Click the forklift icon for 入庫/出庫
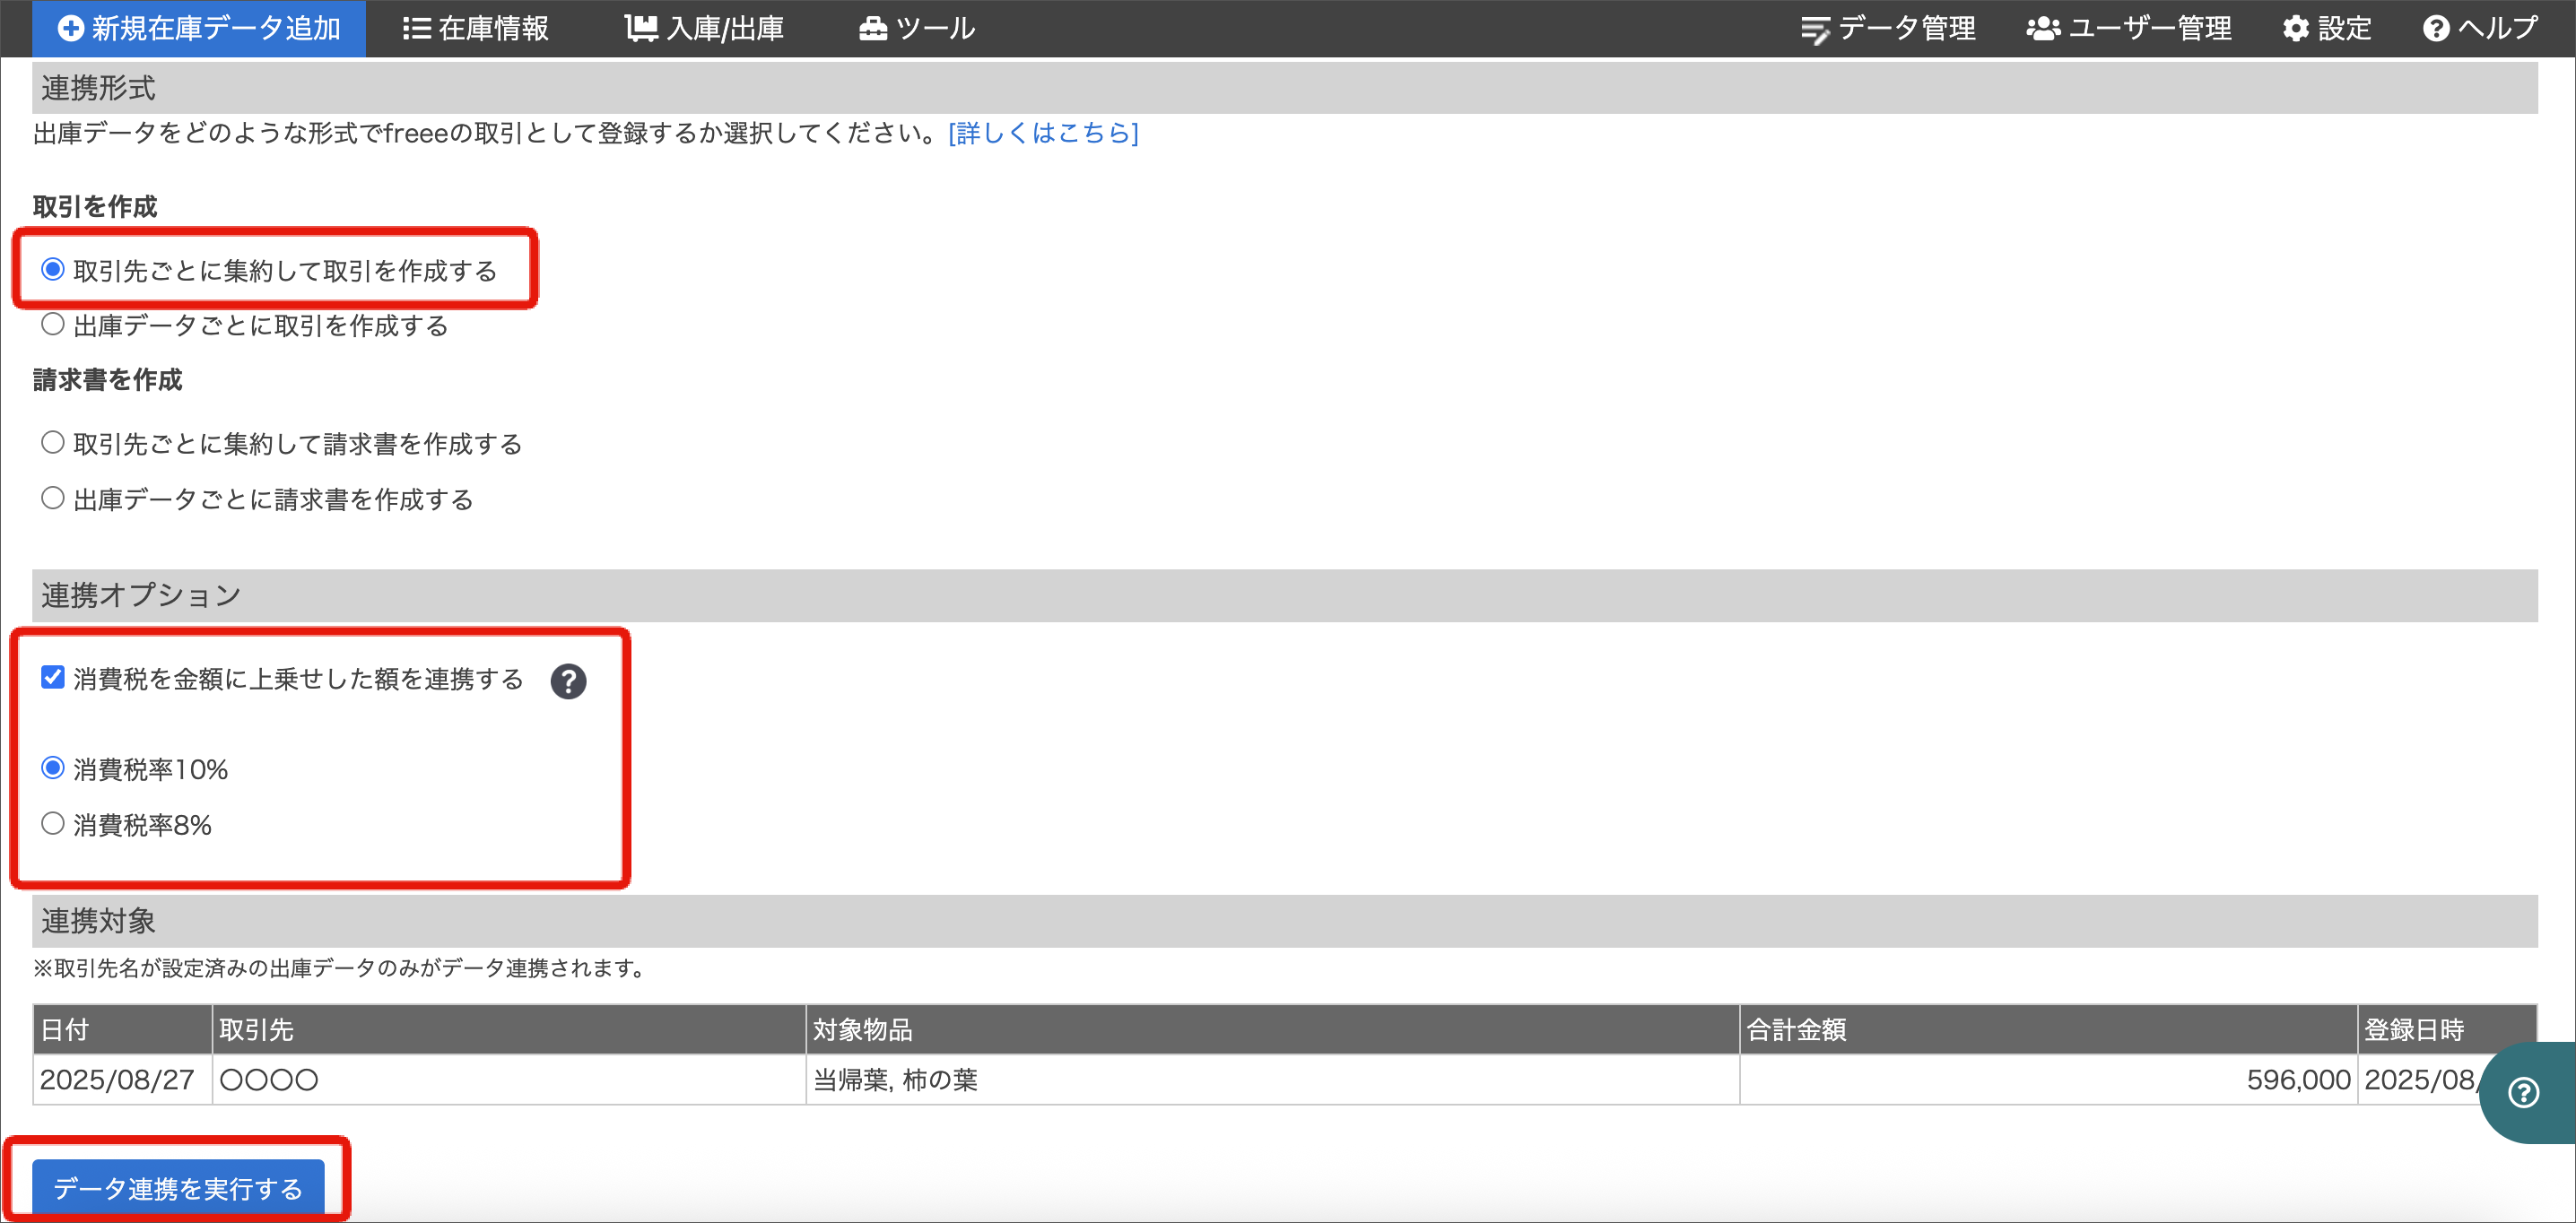Image resolution: width=2576 pixels, height=1223 pixels. tap(640, 28)
